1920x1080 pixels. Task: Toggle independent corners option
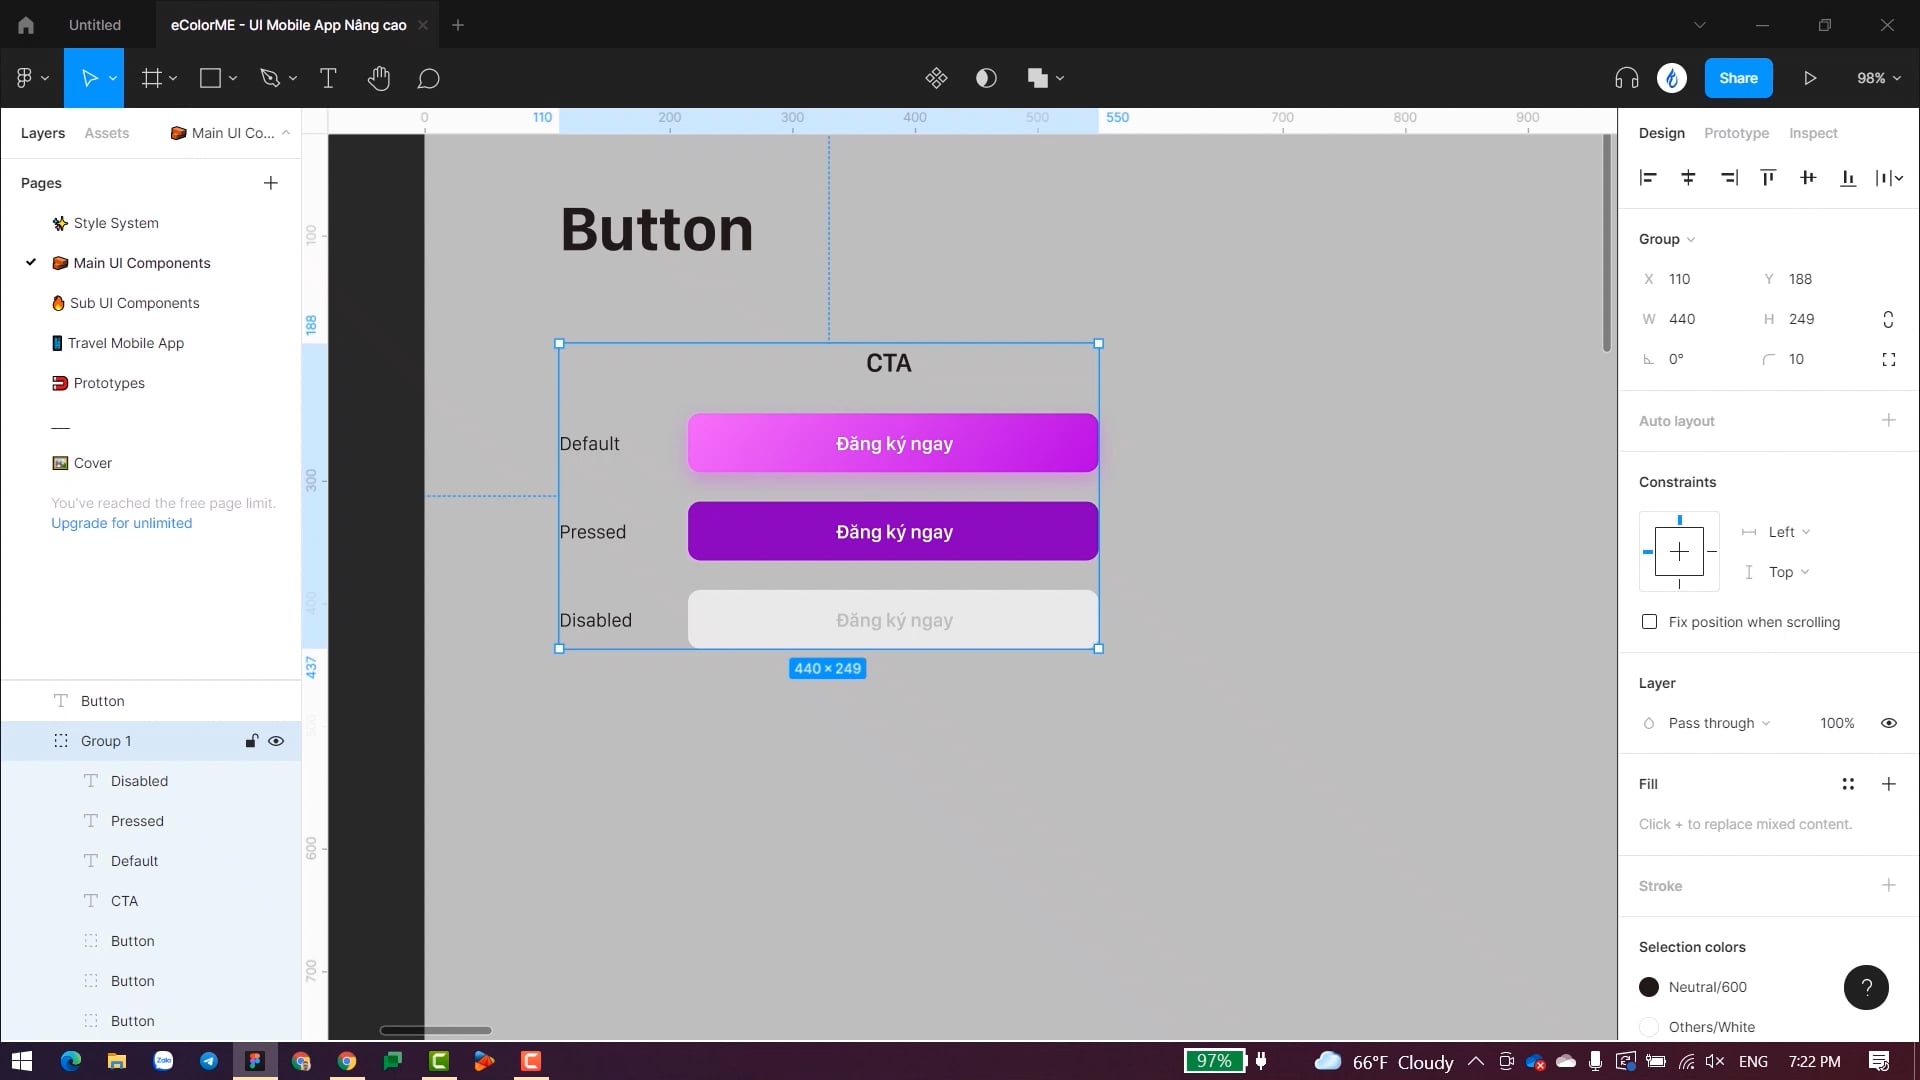tap(1889, 359)
